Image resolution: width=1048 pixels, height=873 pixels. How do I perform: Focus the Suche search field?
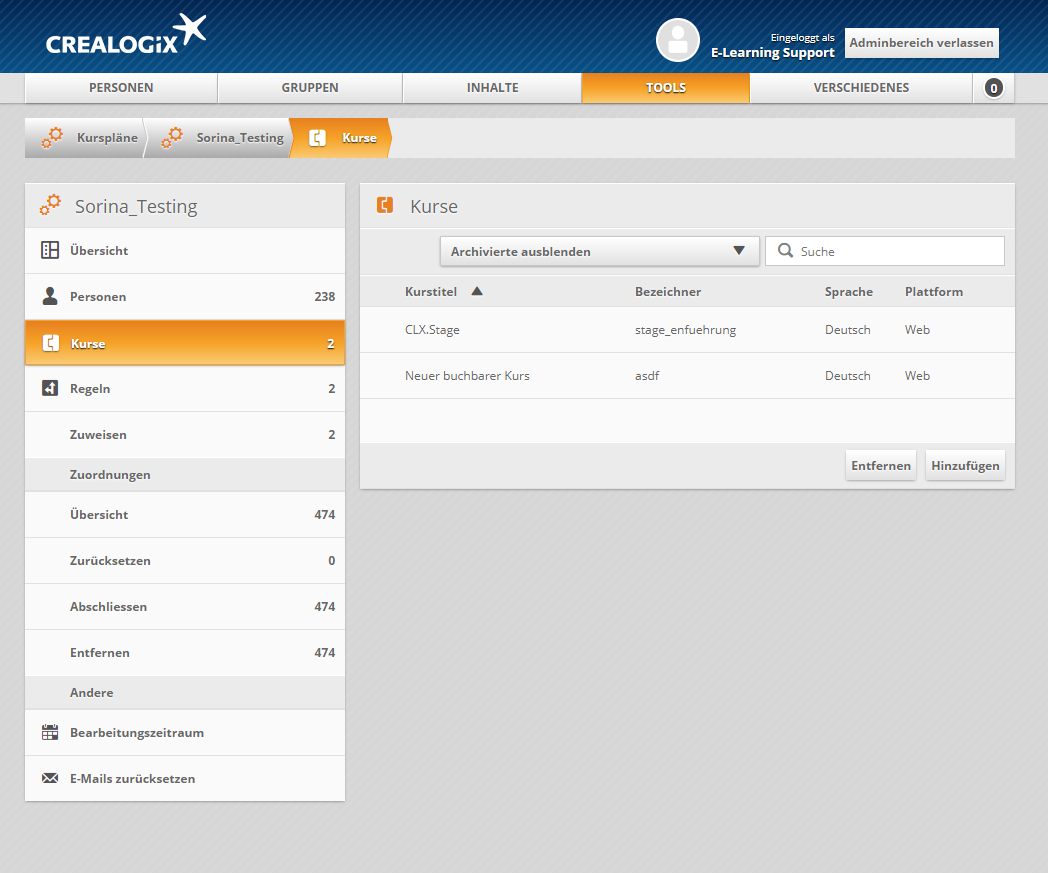coord(895,251)
